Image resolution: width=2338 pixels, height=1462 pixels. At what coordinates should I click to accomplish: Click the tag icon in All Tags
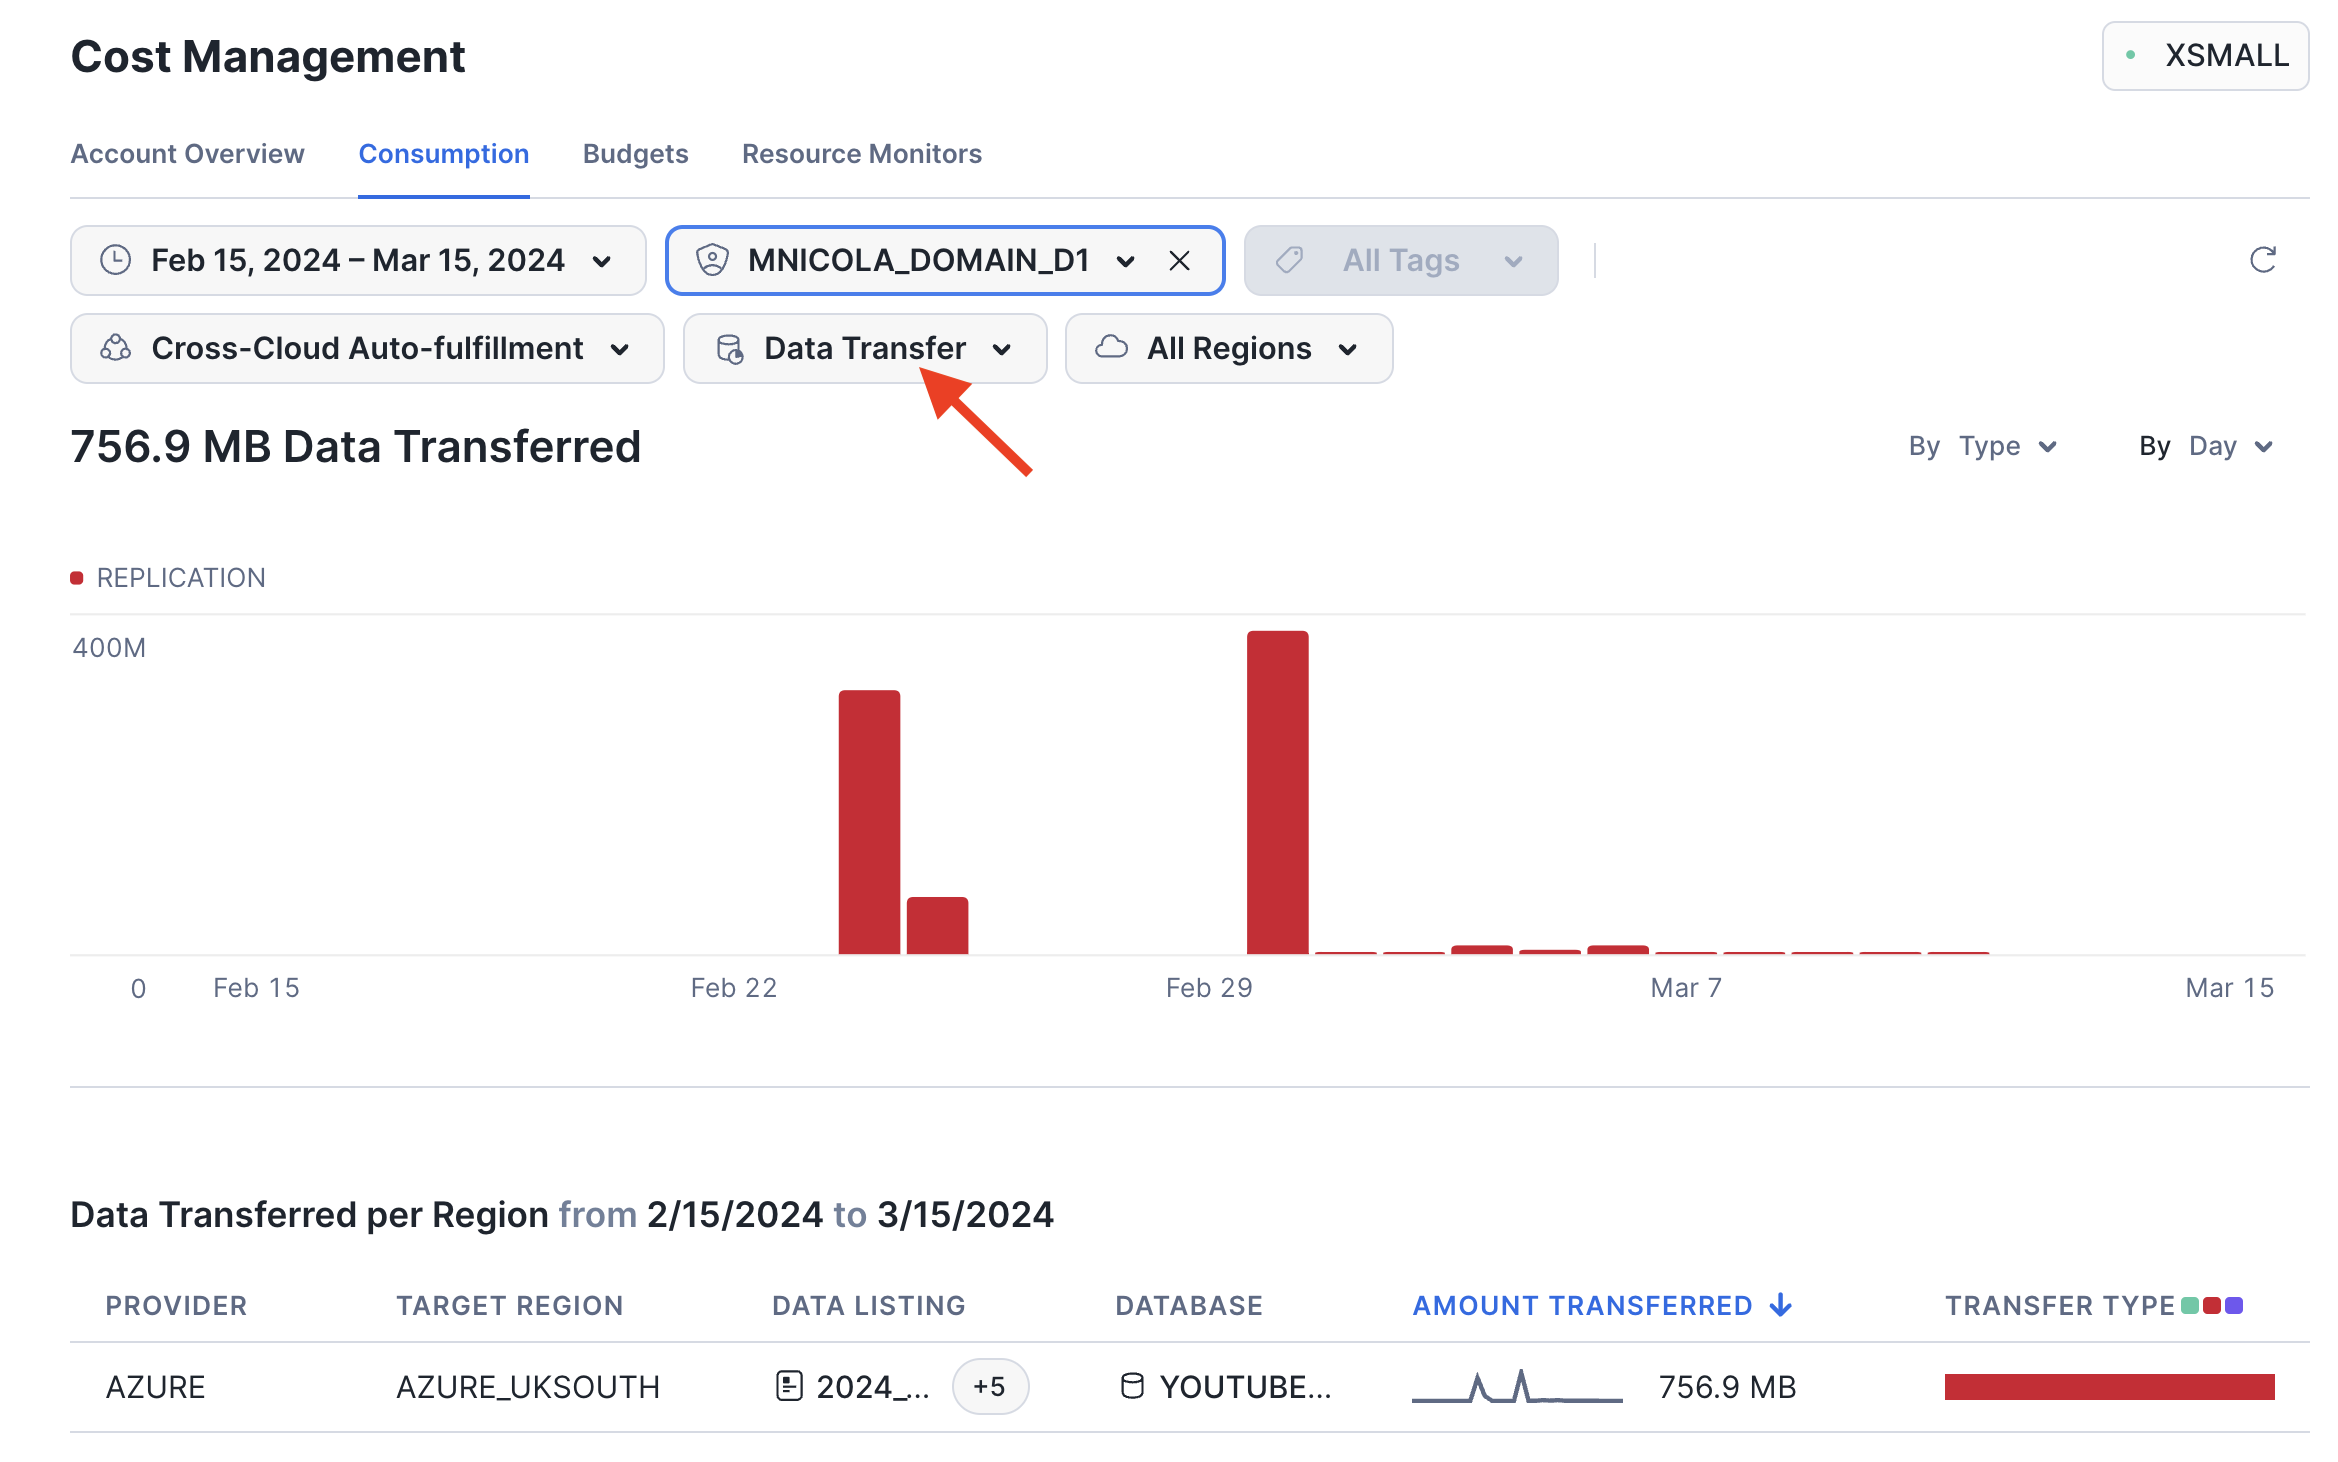(x=1290, y=260)
